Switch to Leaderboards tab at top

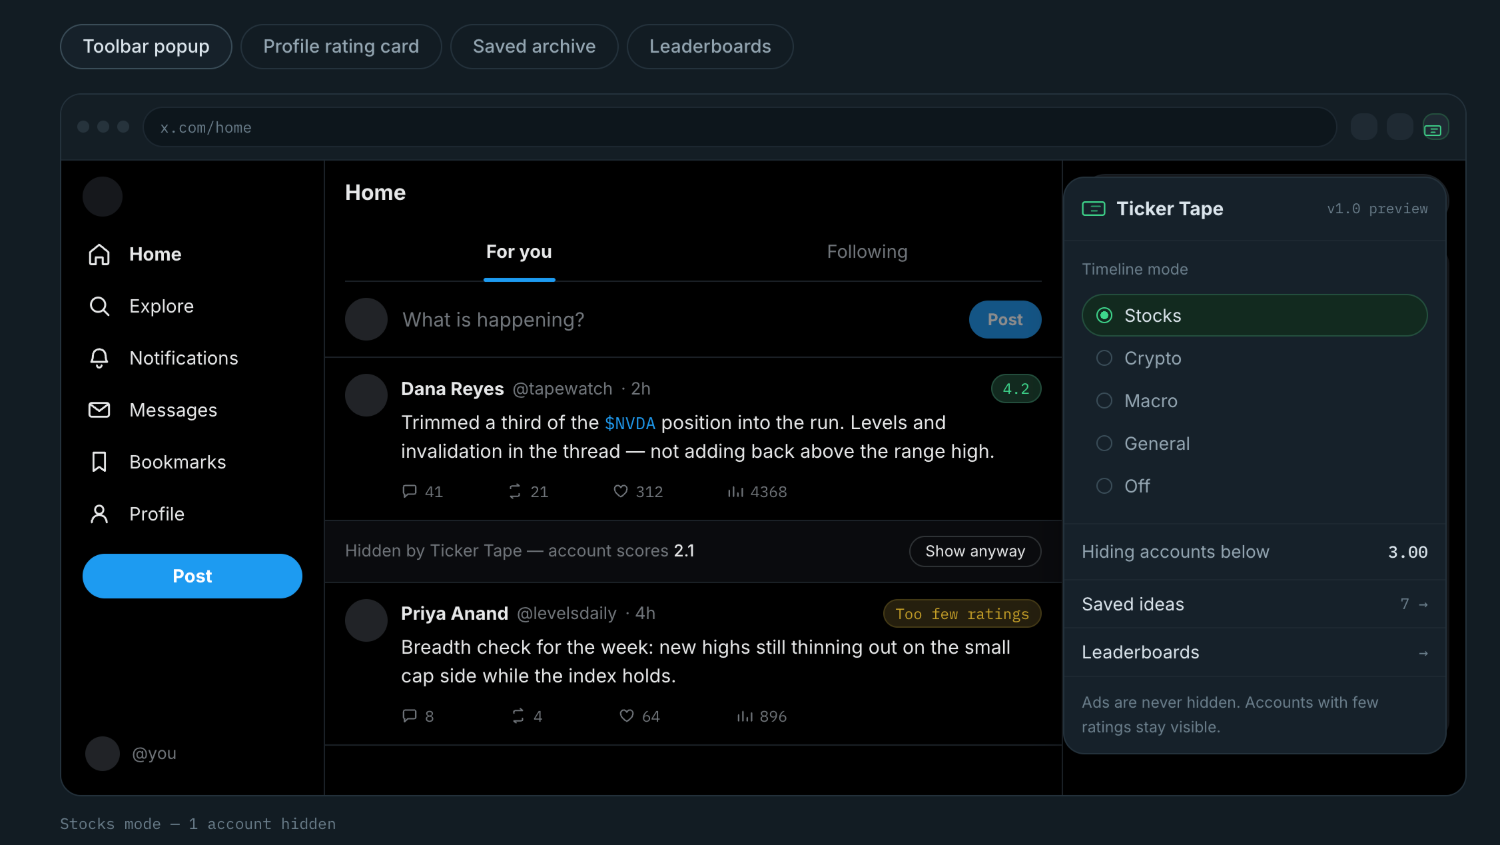coord(710,47)
